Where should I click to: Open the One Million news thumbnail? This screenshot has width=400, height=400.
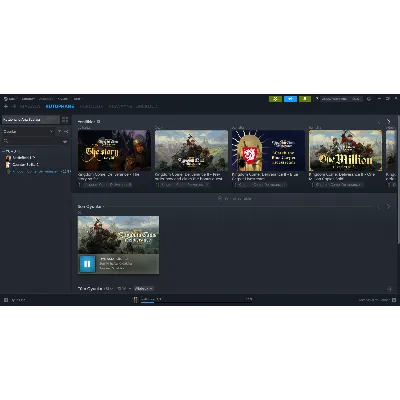(x=345, y=151)
